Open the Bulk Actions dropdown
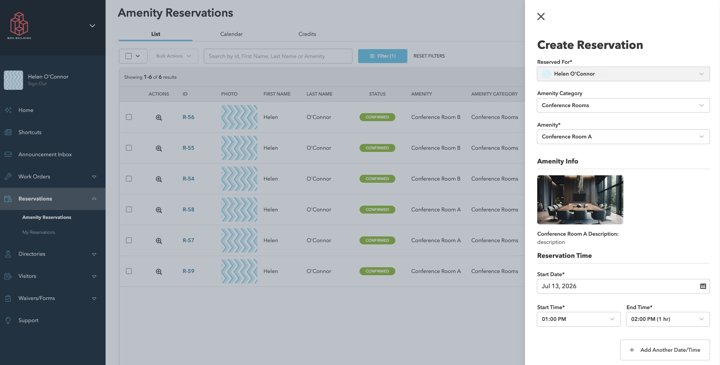Screen dimensions: 720x365 coord(174,56)
